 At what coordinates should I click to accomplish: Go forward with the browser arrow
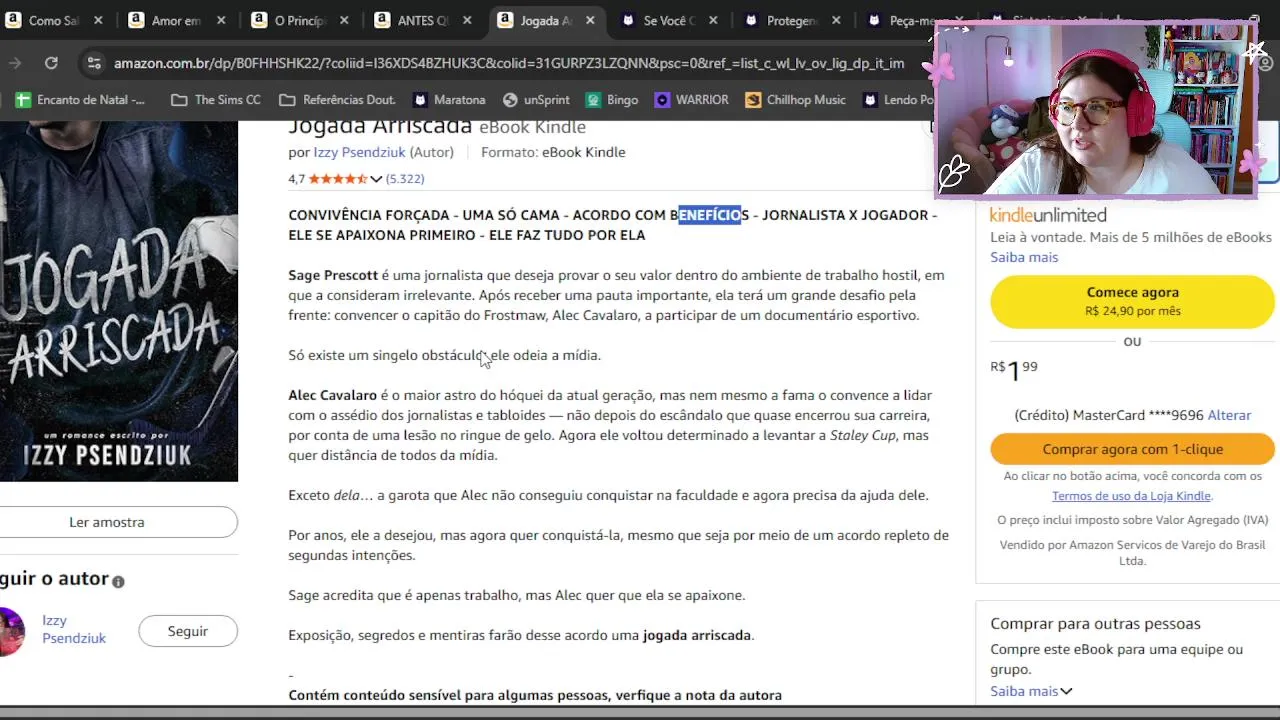click(14, 63)
